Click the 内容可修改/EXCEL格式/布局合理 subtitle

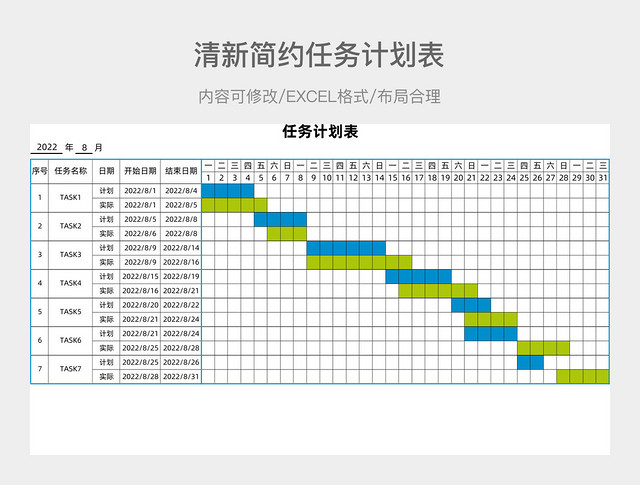[320, 97]
